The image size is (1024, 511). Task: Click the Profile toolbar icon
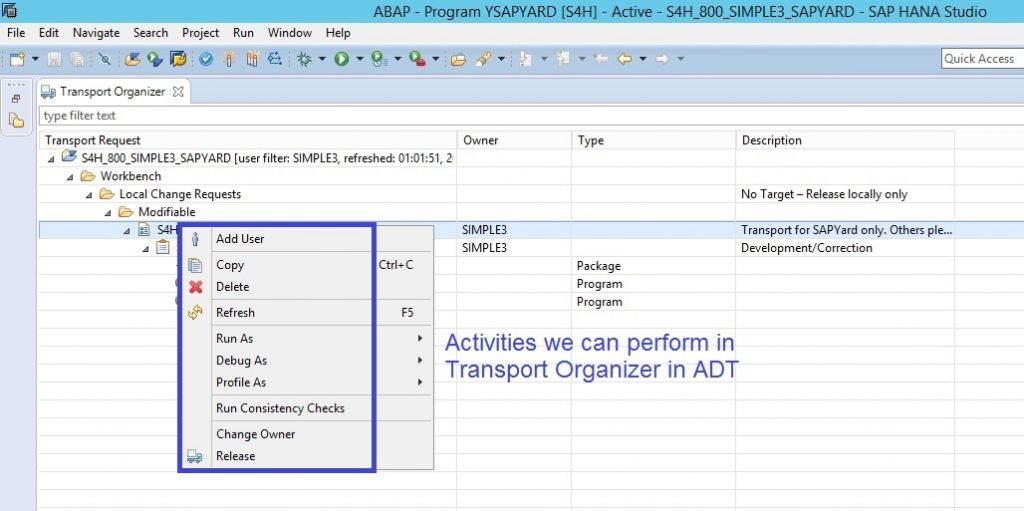coord(379,59)
